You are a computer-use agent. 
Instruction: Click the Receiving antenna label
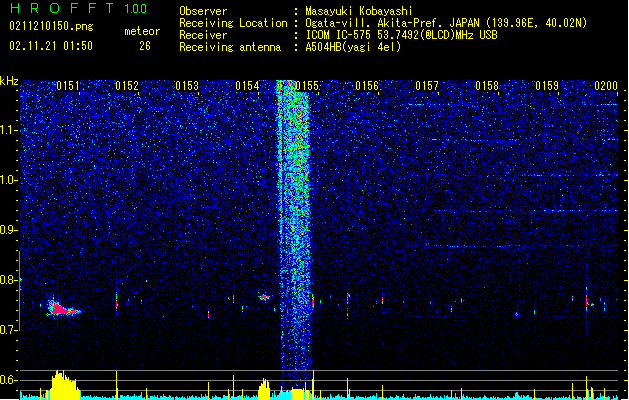click(x=230, y=47)
